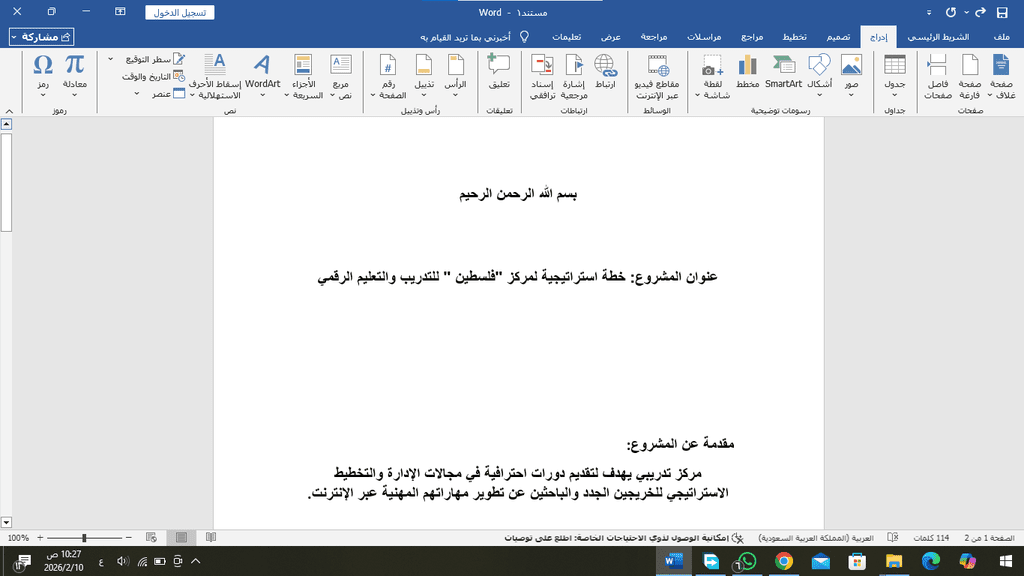Open the ملف file tab
This screenshot has height=576, width=1024.
[996, 37]
